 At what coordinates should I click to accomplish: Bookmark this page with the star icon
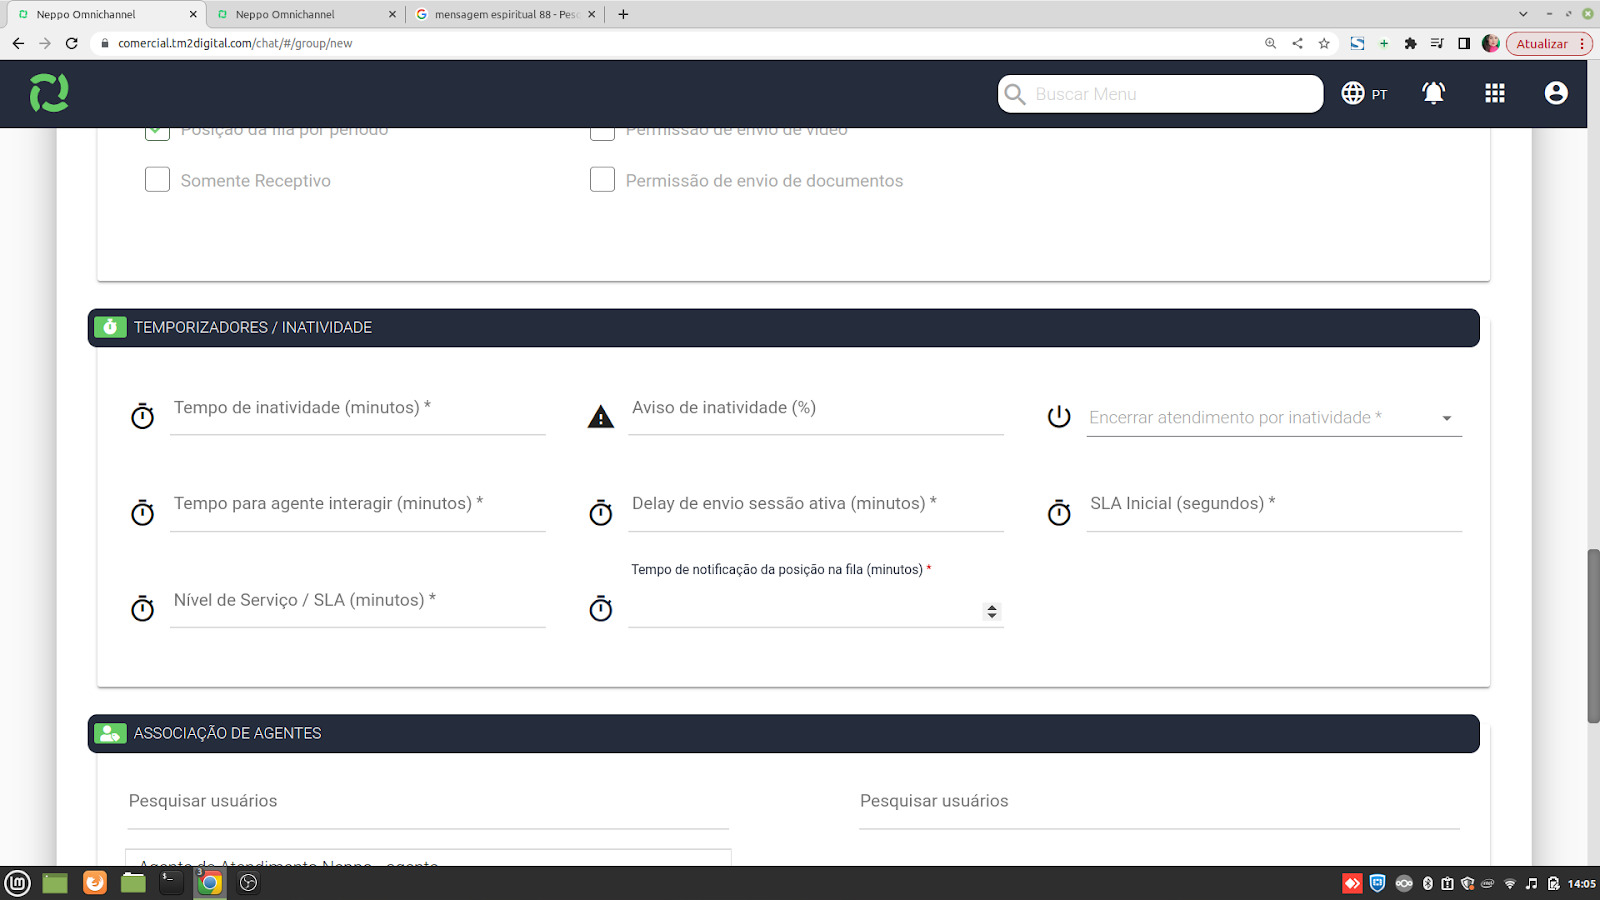point(1324,43)
